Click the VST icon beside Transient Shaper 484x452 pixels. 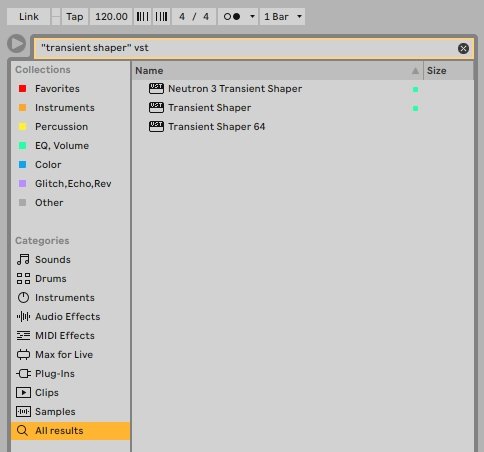[156, 108]
